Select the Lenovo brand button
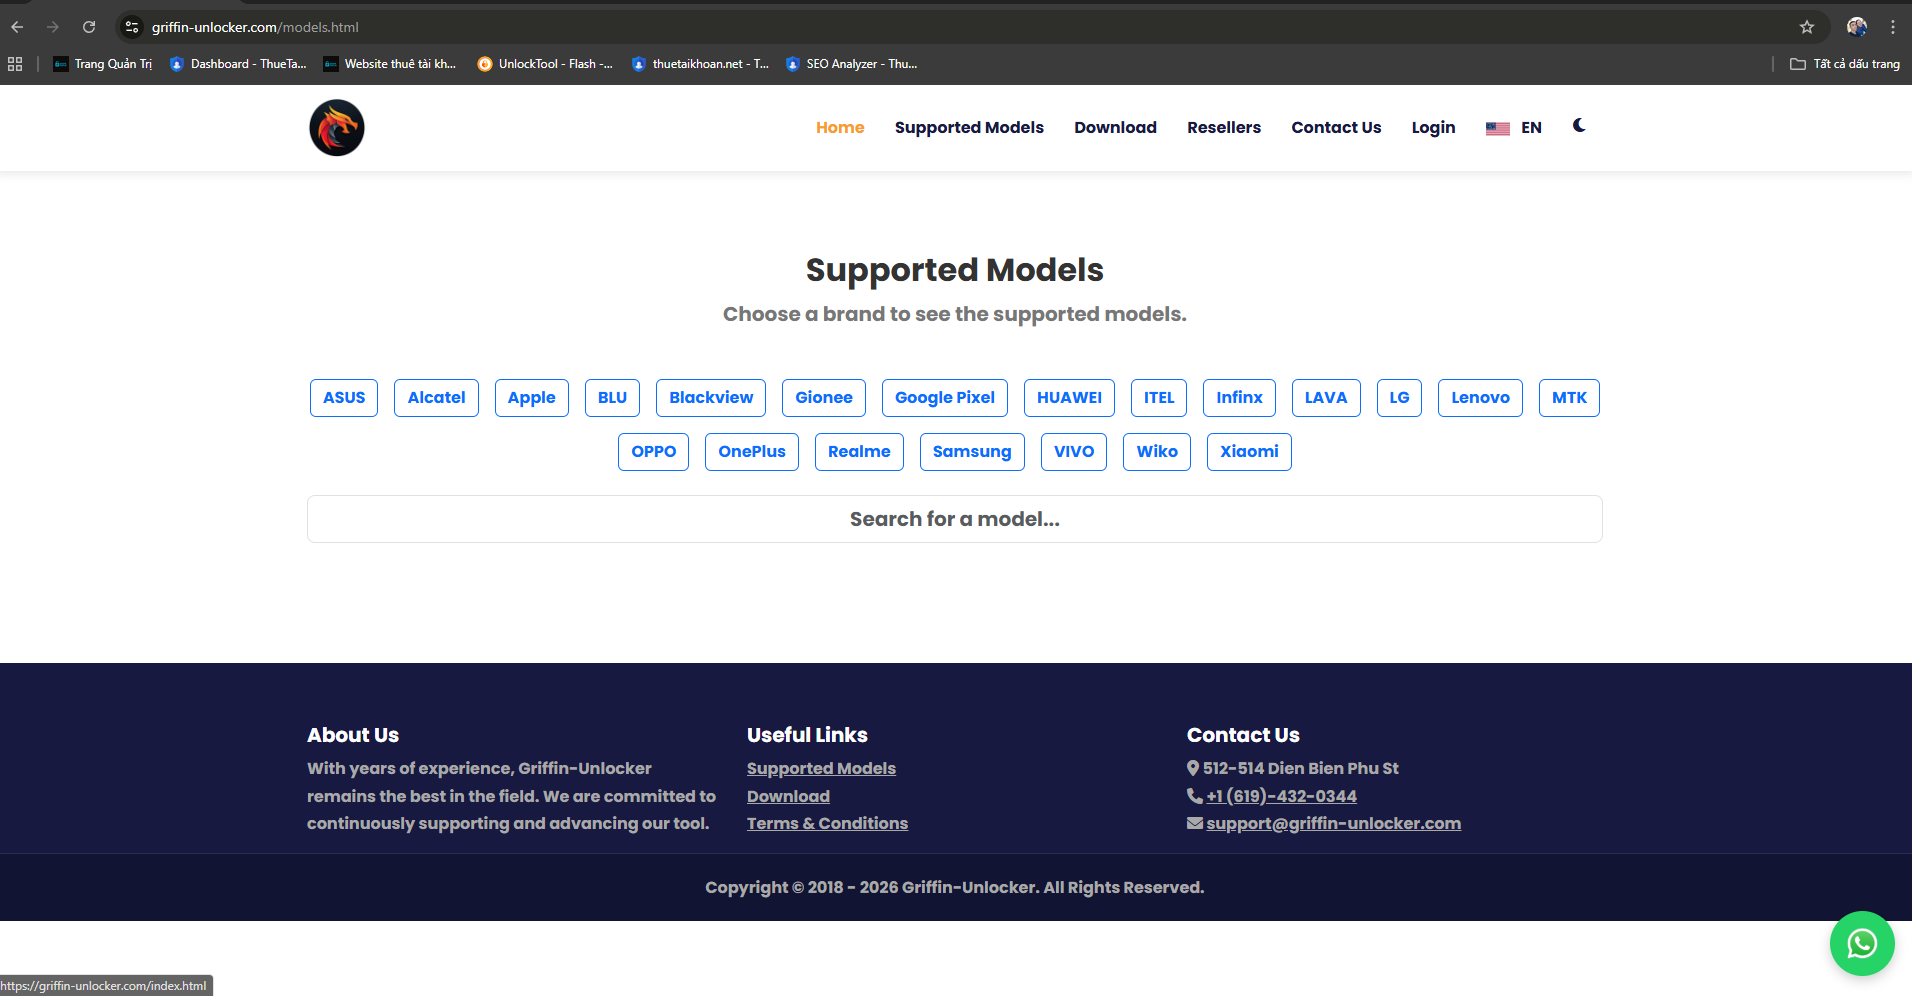This screenshot has width=1912, height=996. (1480, 398)
